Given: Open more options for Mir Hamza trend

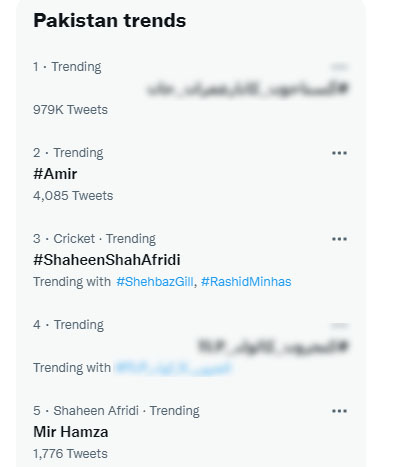Looking at the screenshot, I should click(x=339, y=411).
